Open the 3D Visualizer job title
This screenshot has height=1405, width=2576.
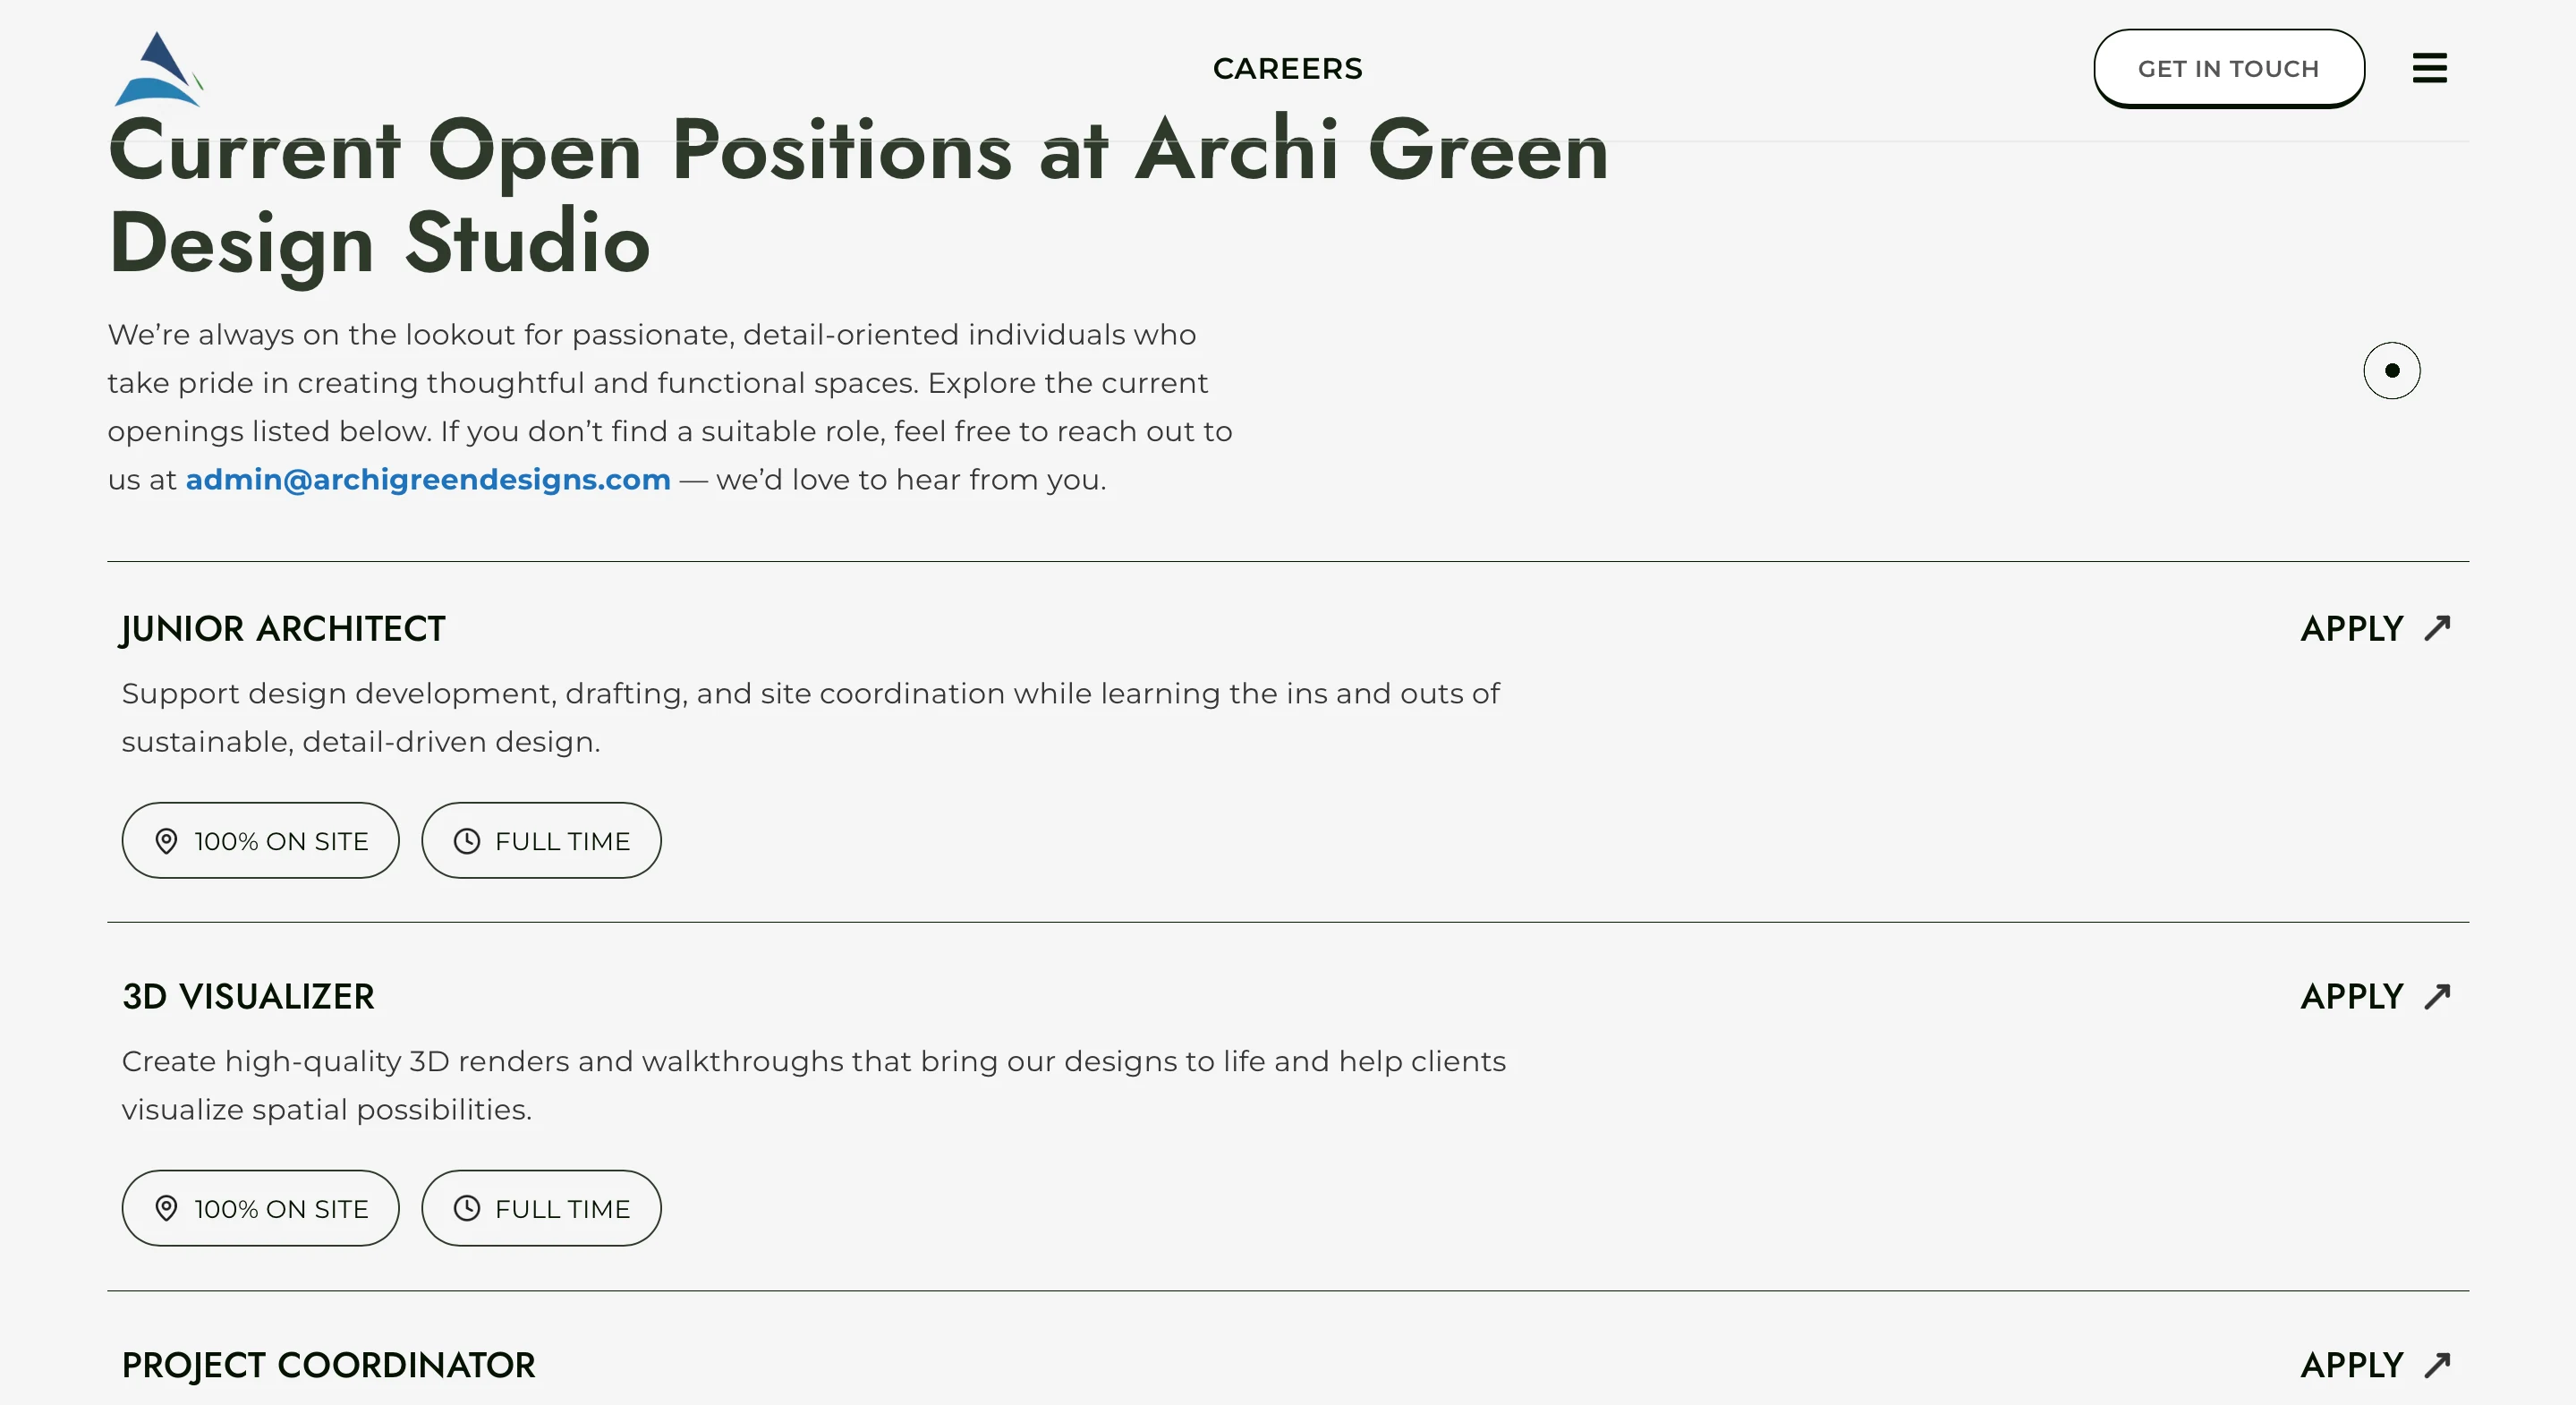pyautogui.click(x=248, y=997)
